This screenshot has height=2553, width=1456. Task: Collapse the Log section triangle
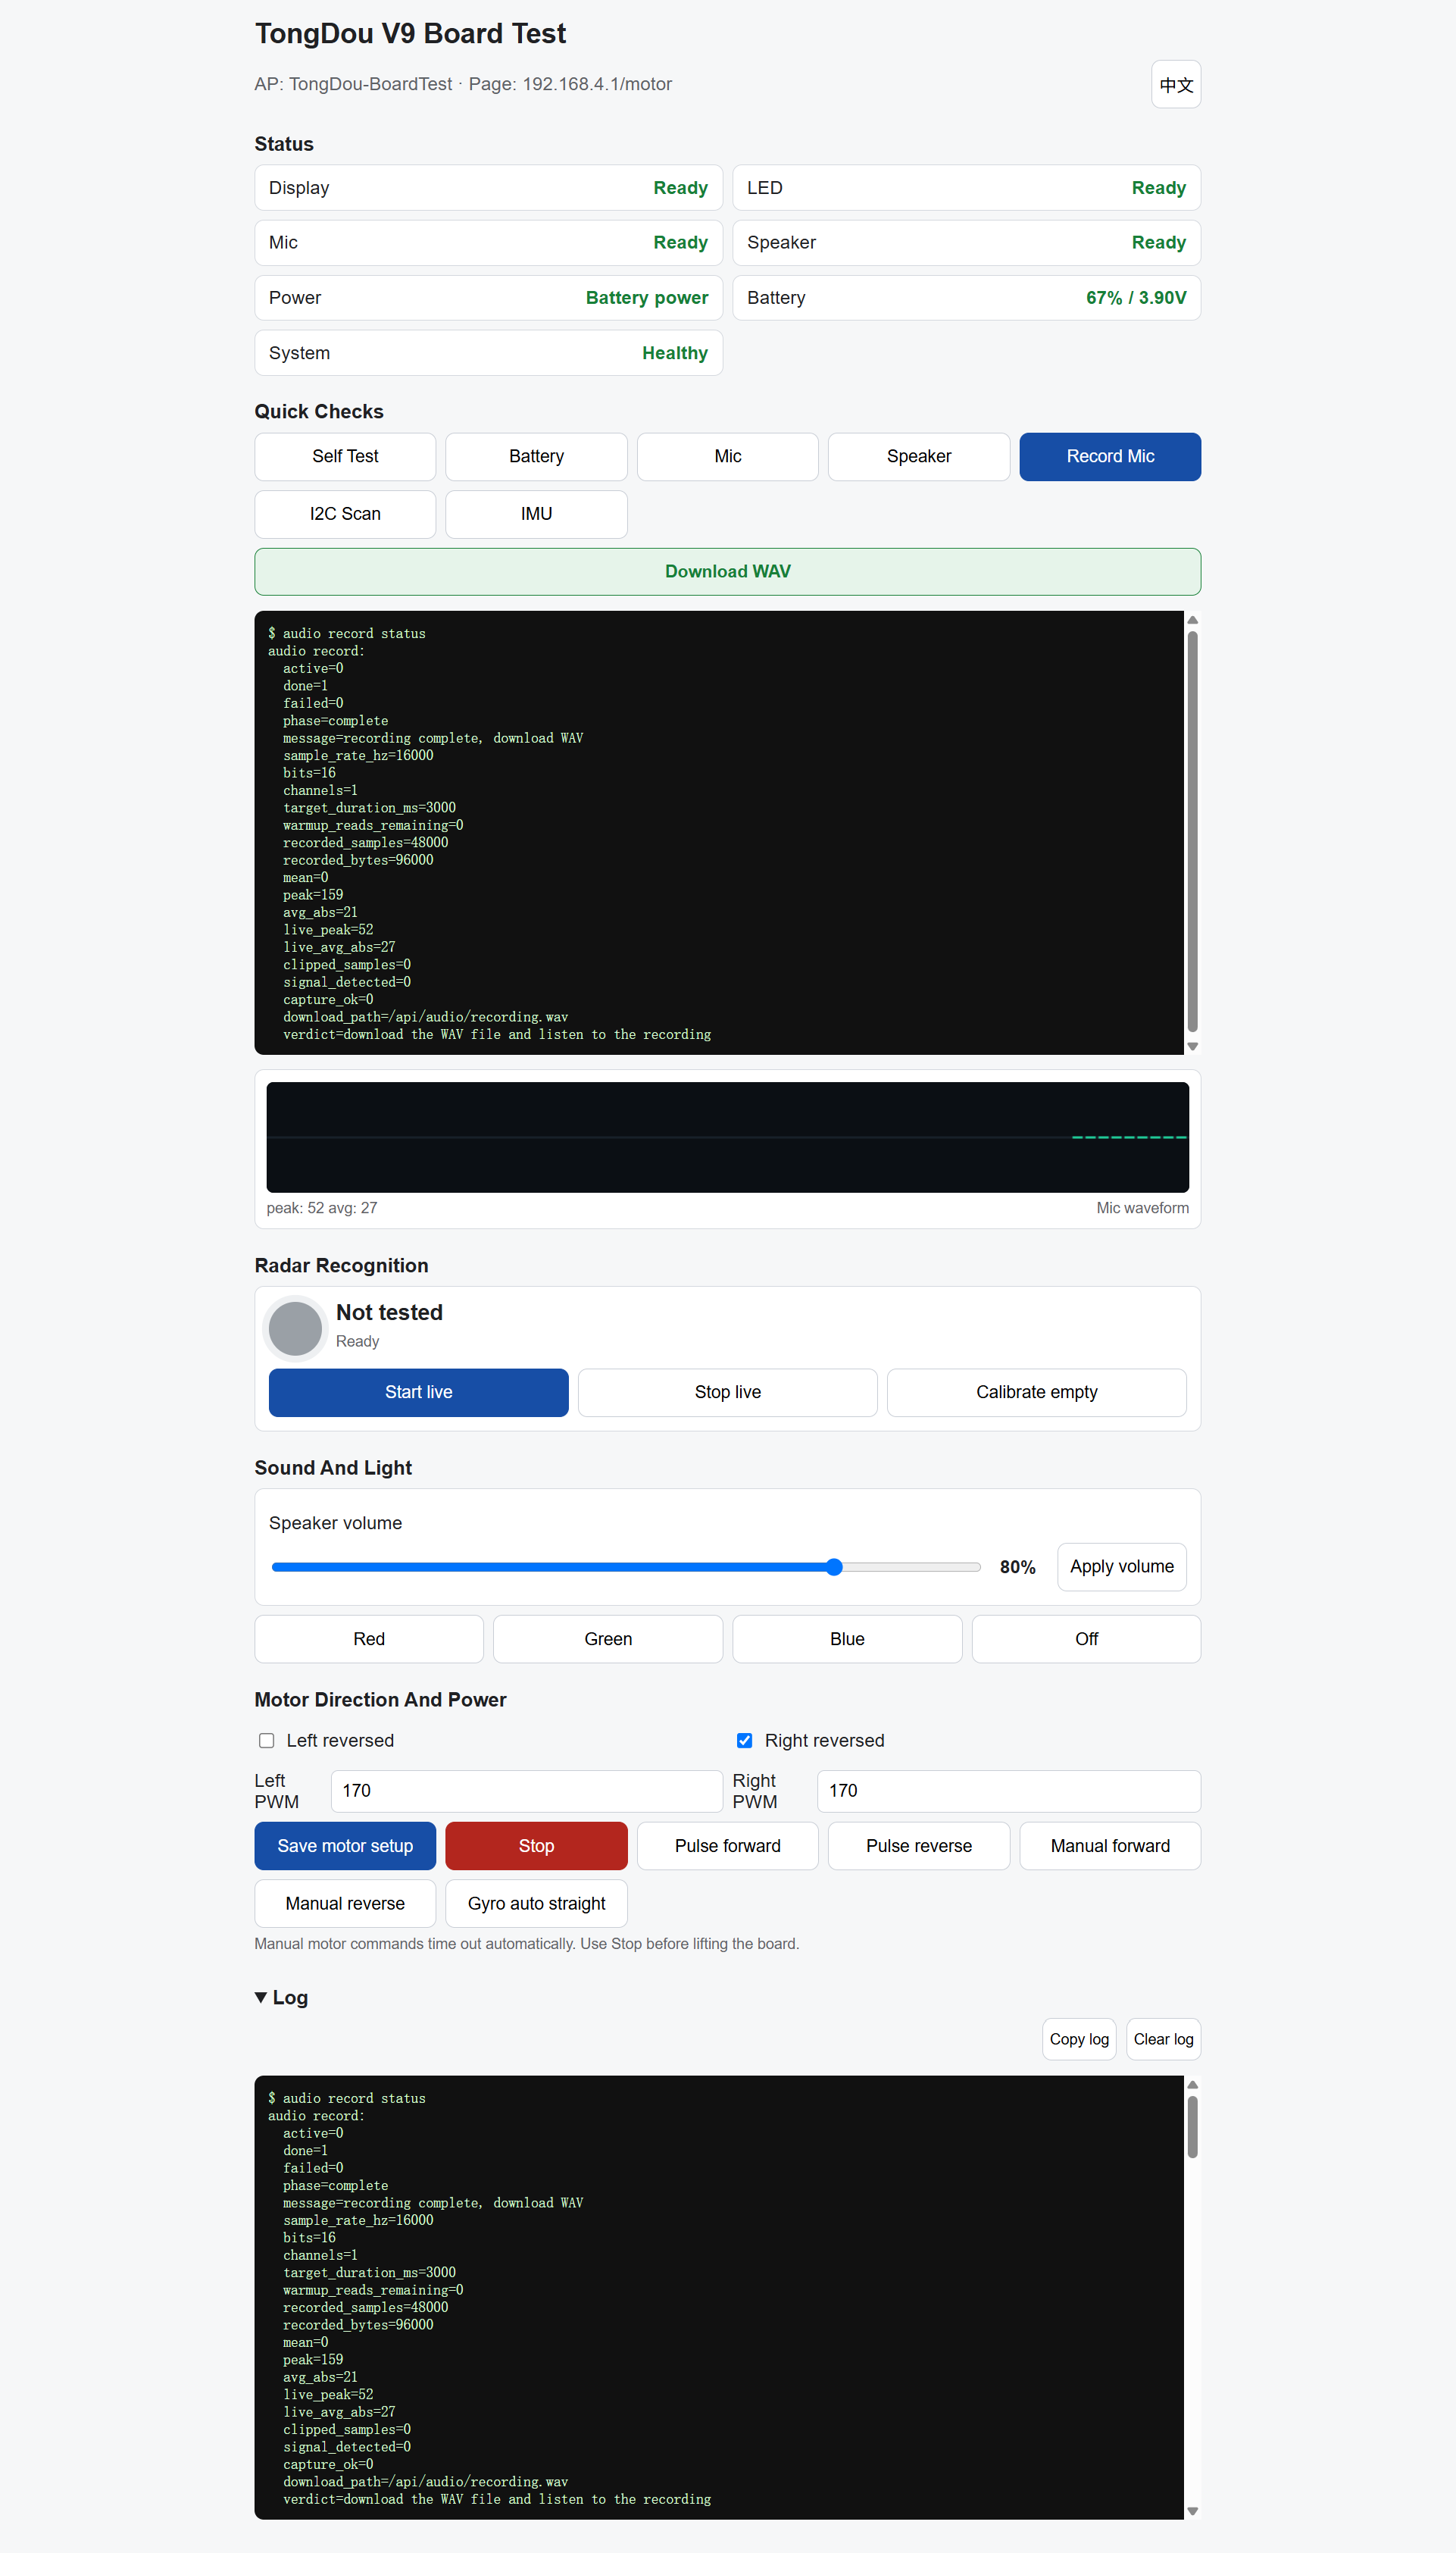pos(261,1997)
